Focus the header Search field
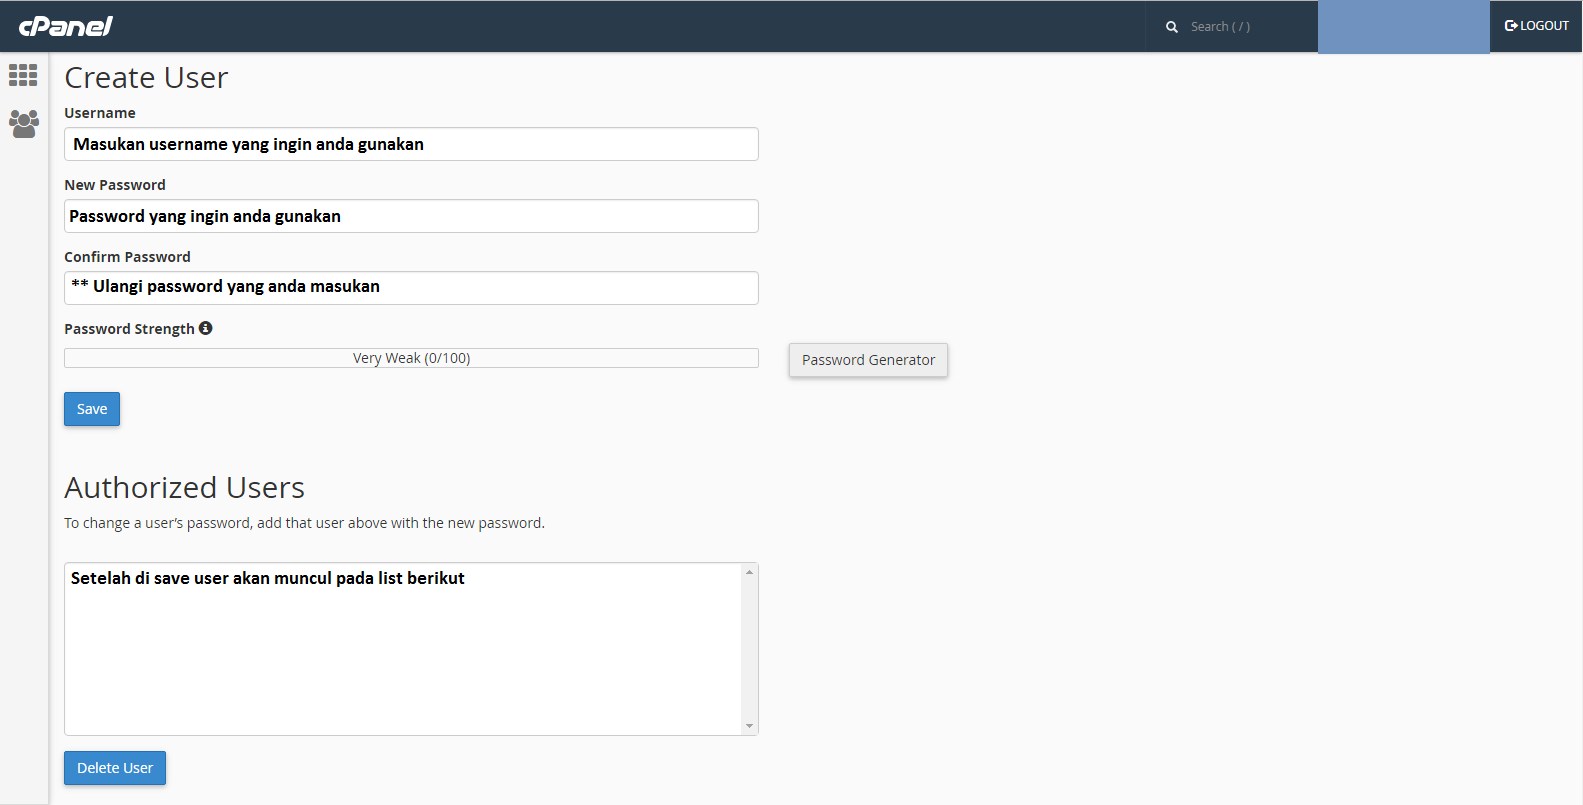The width and height of the screenshot is (1583, 805). point(1245,27)
